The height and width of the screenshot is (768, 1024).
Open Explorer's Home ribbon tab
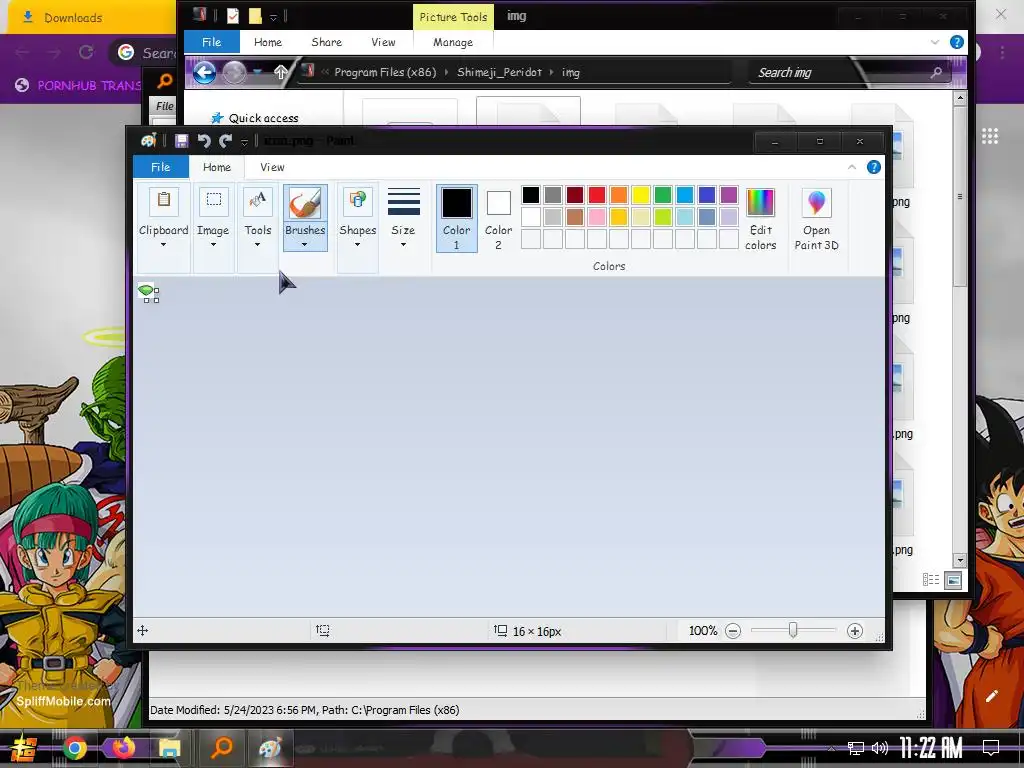click(x=268, y=42)
